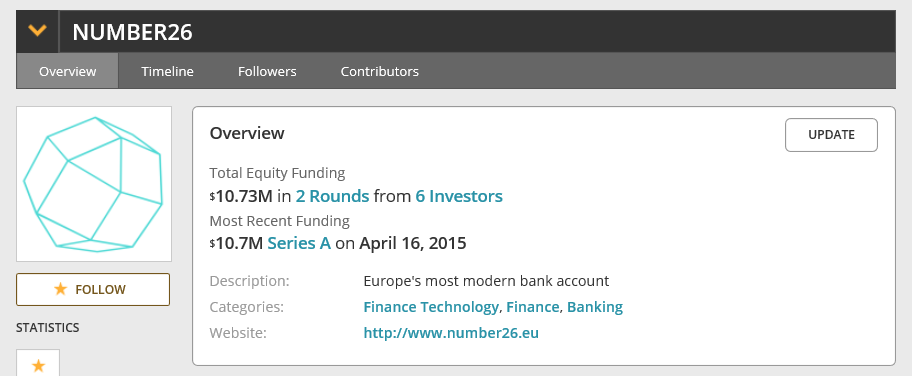912x376 pixels.
Task: Expand the orange chevron dropdown beside NUMBER26
Action: coord(37,31)
